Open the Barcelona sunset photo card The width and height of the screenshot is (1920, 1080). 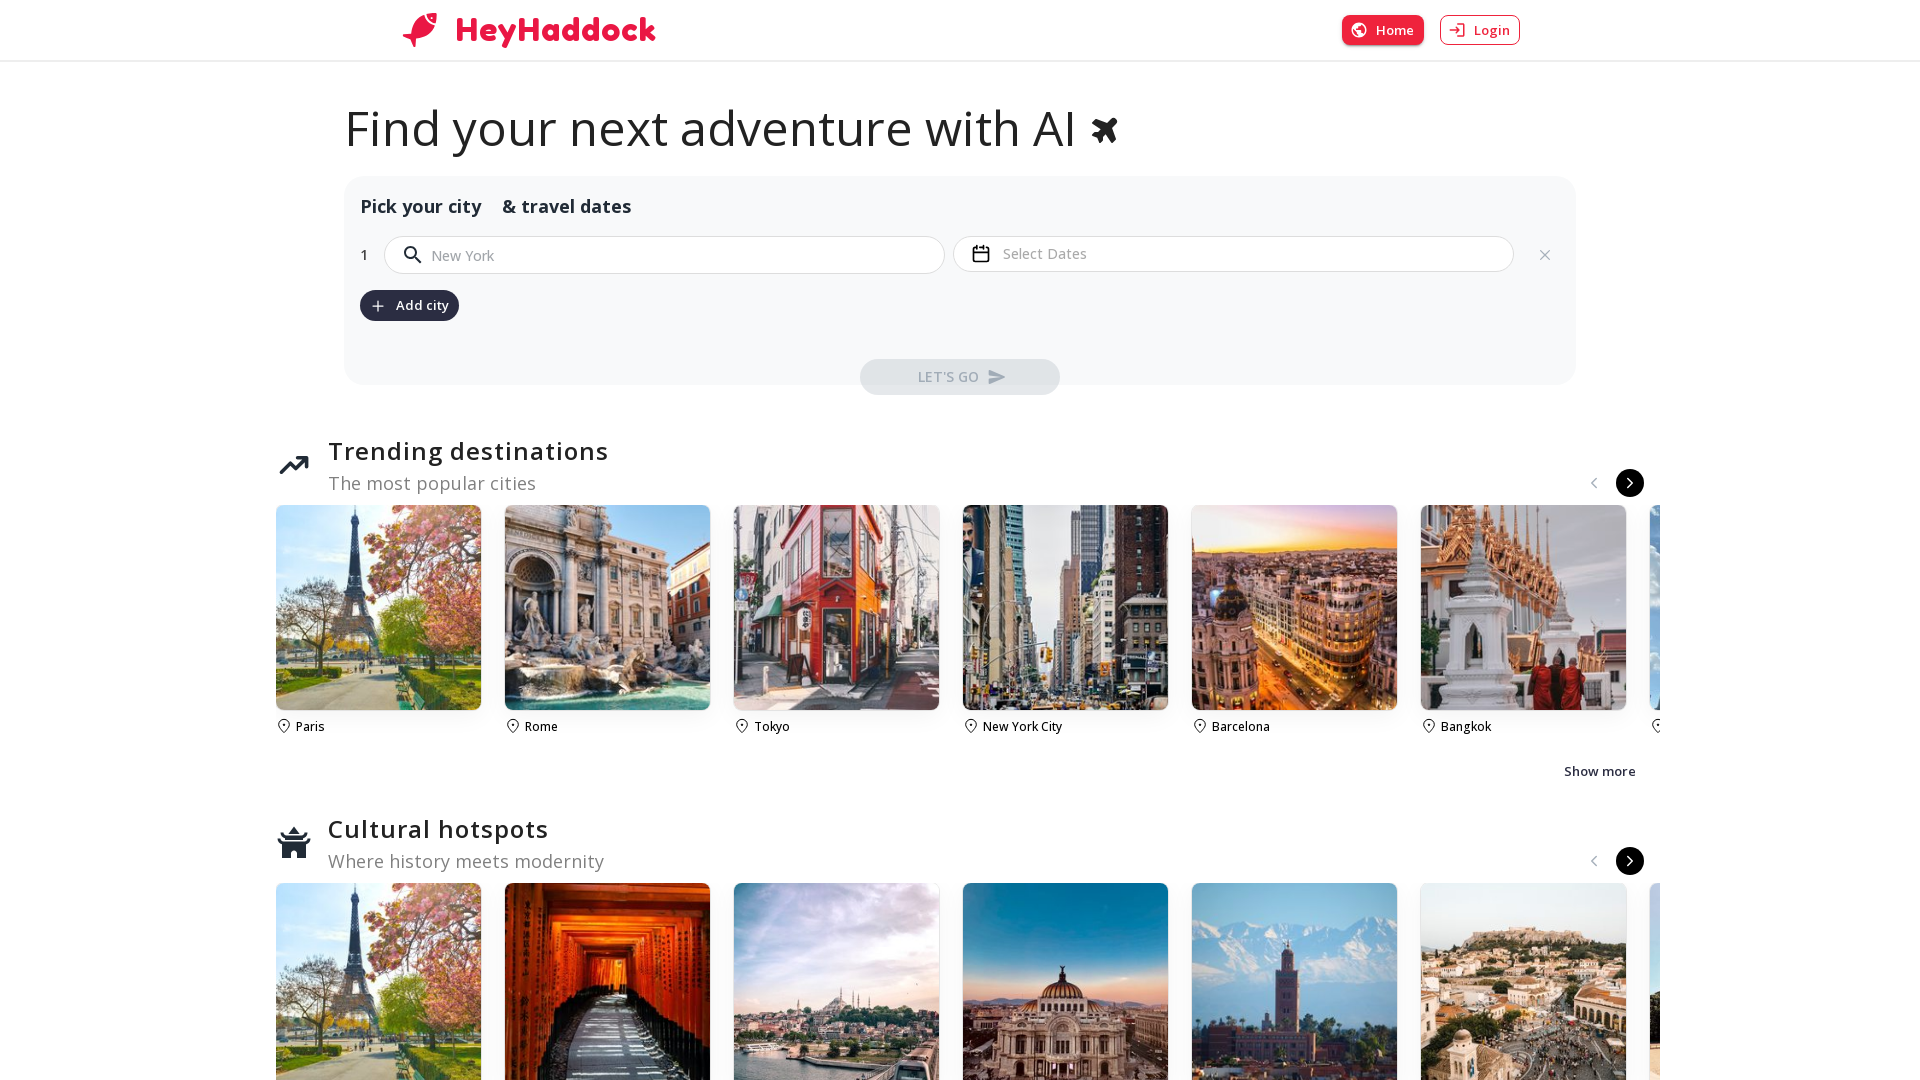click(1294, 607)
